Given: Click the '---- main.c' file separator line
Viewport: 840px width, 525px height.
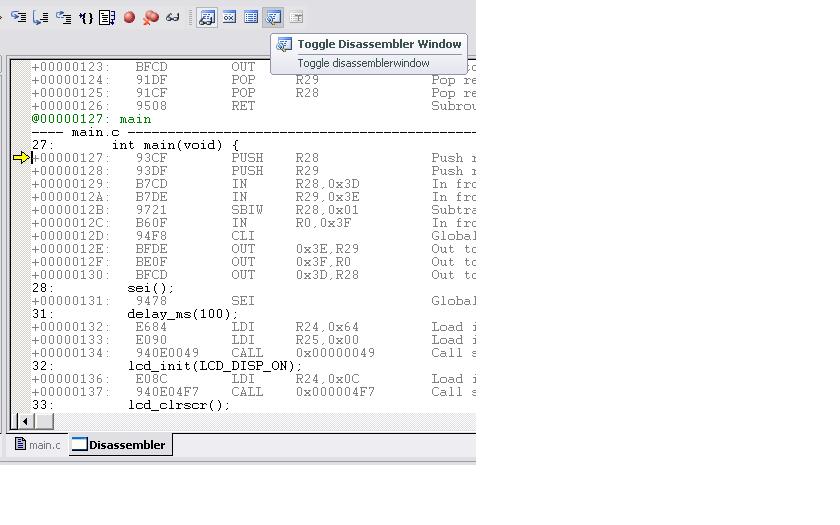Looking at the screenshot, I should tap(253, 132).
